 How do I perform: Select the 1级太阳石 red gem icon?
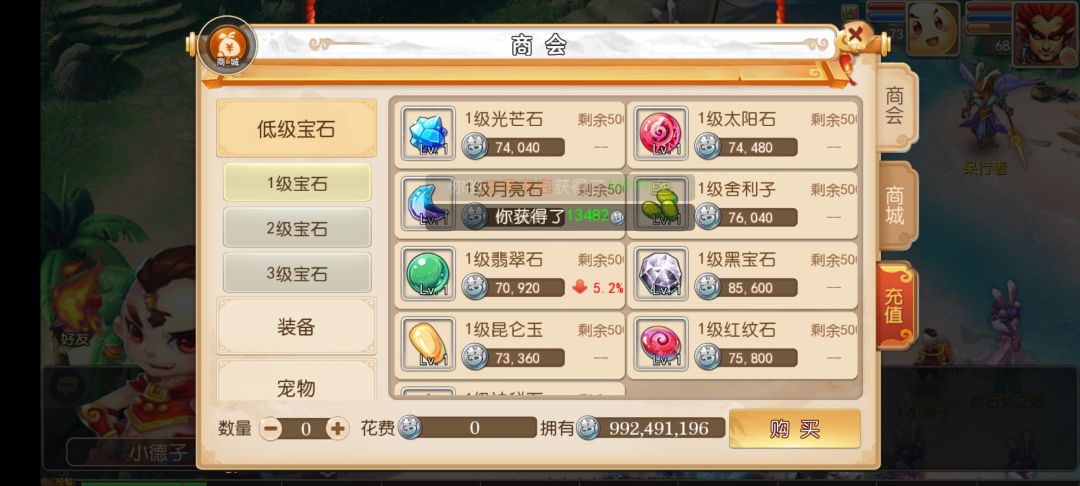click(x=661, y=134)
